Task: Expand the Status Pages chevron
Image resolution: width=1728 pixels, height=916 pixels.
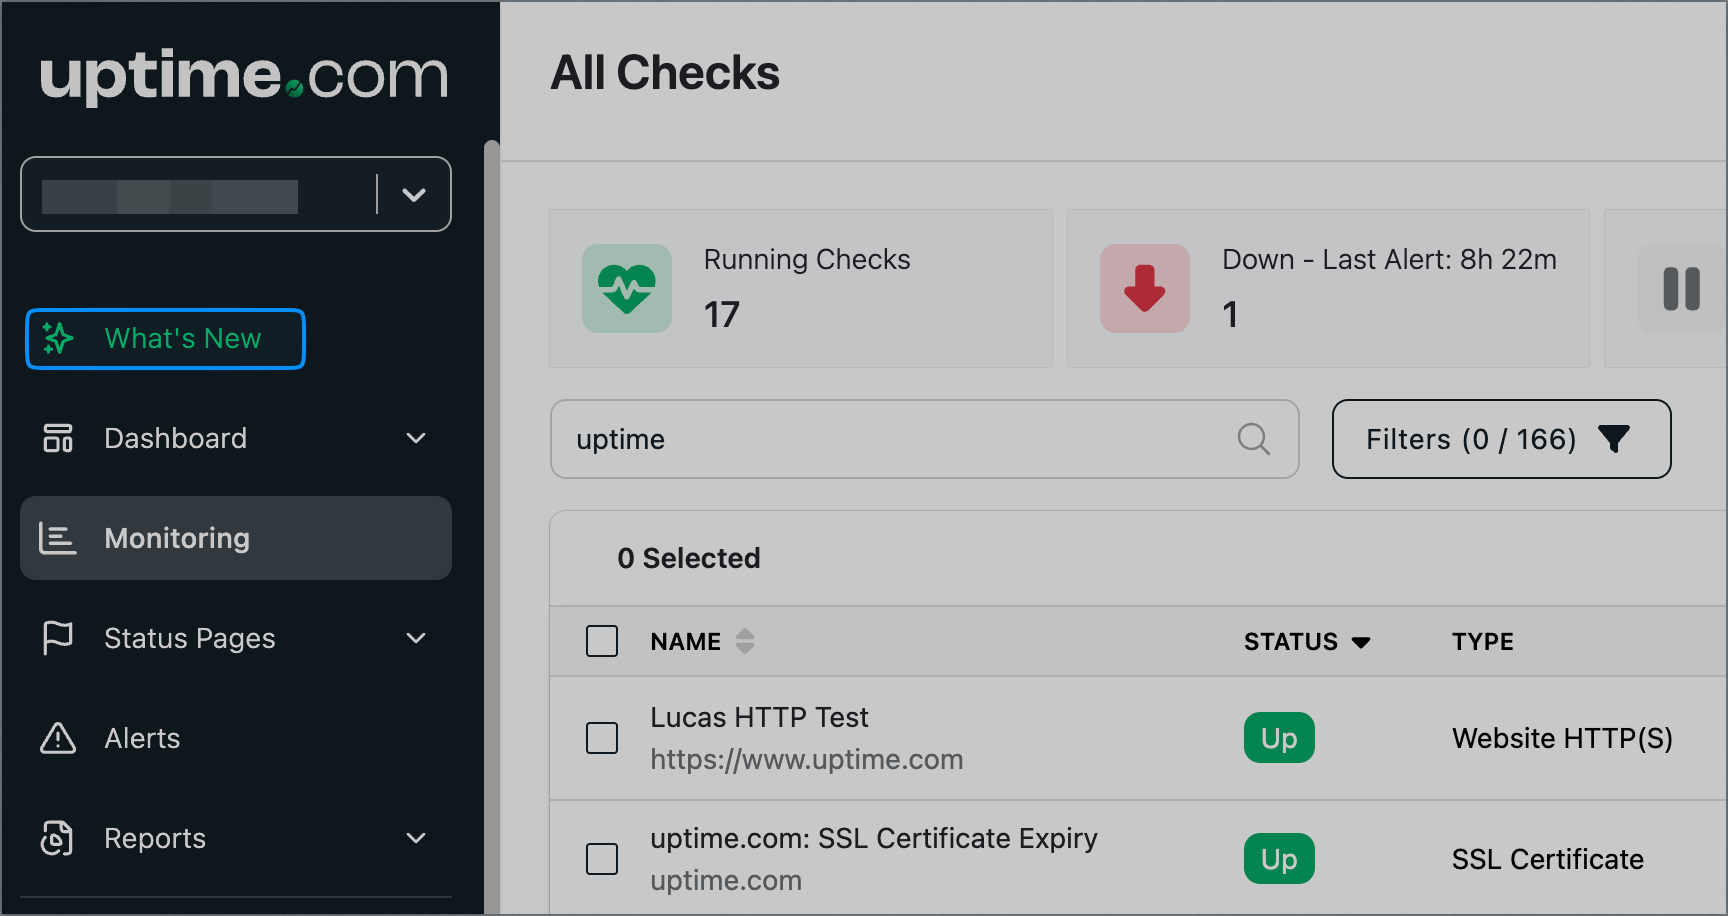Action: click(416, 638)
